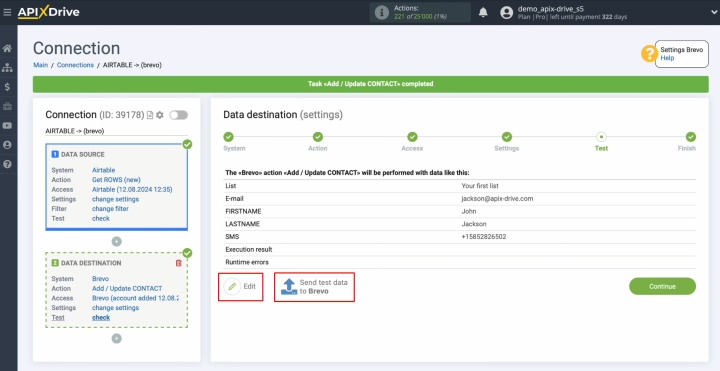
Task: Open the profile icon in the sidebar
Action: [x=7, y=145]
